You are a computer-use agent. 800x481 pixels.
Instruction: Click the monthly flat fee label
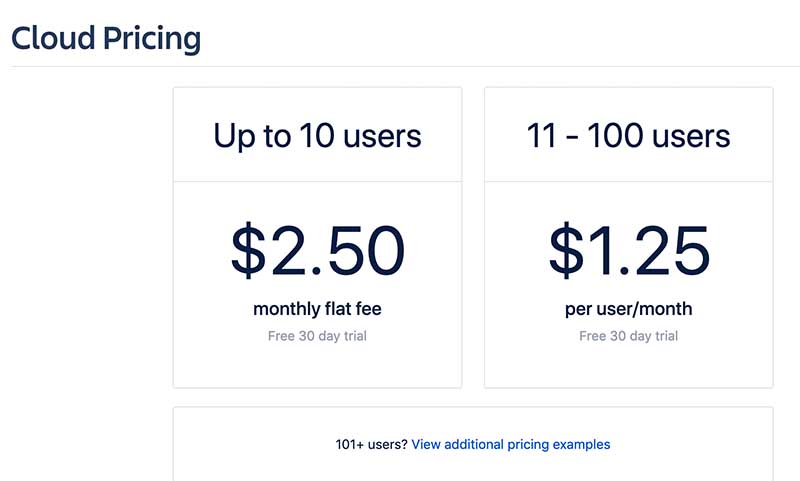click(x=317, y=309)
